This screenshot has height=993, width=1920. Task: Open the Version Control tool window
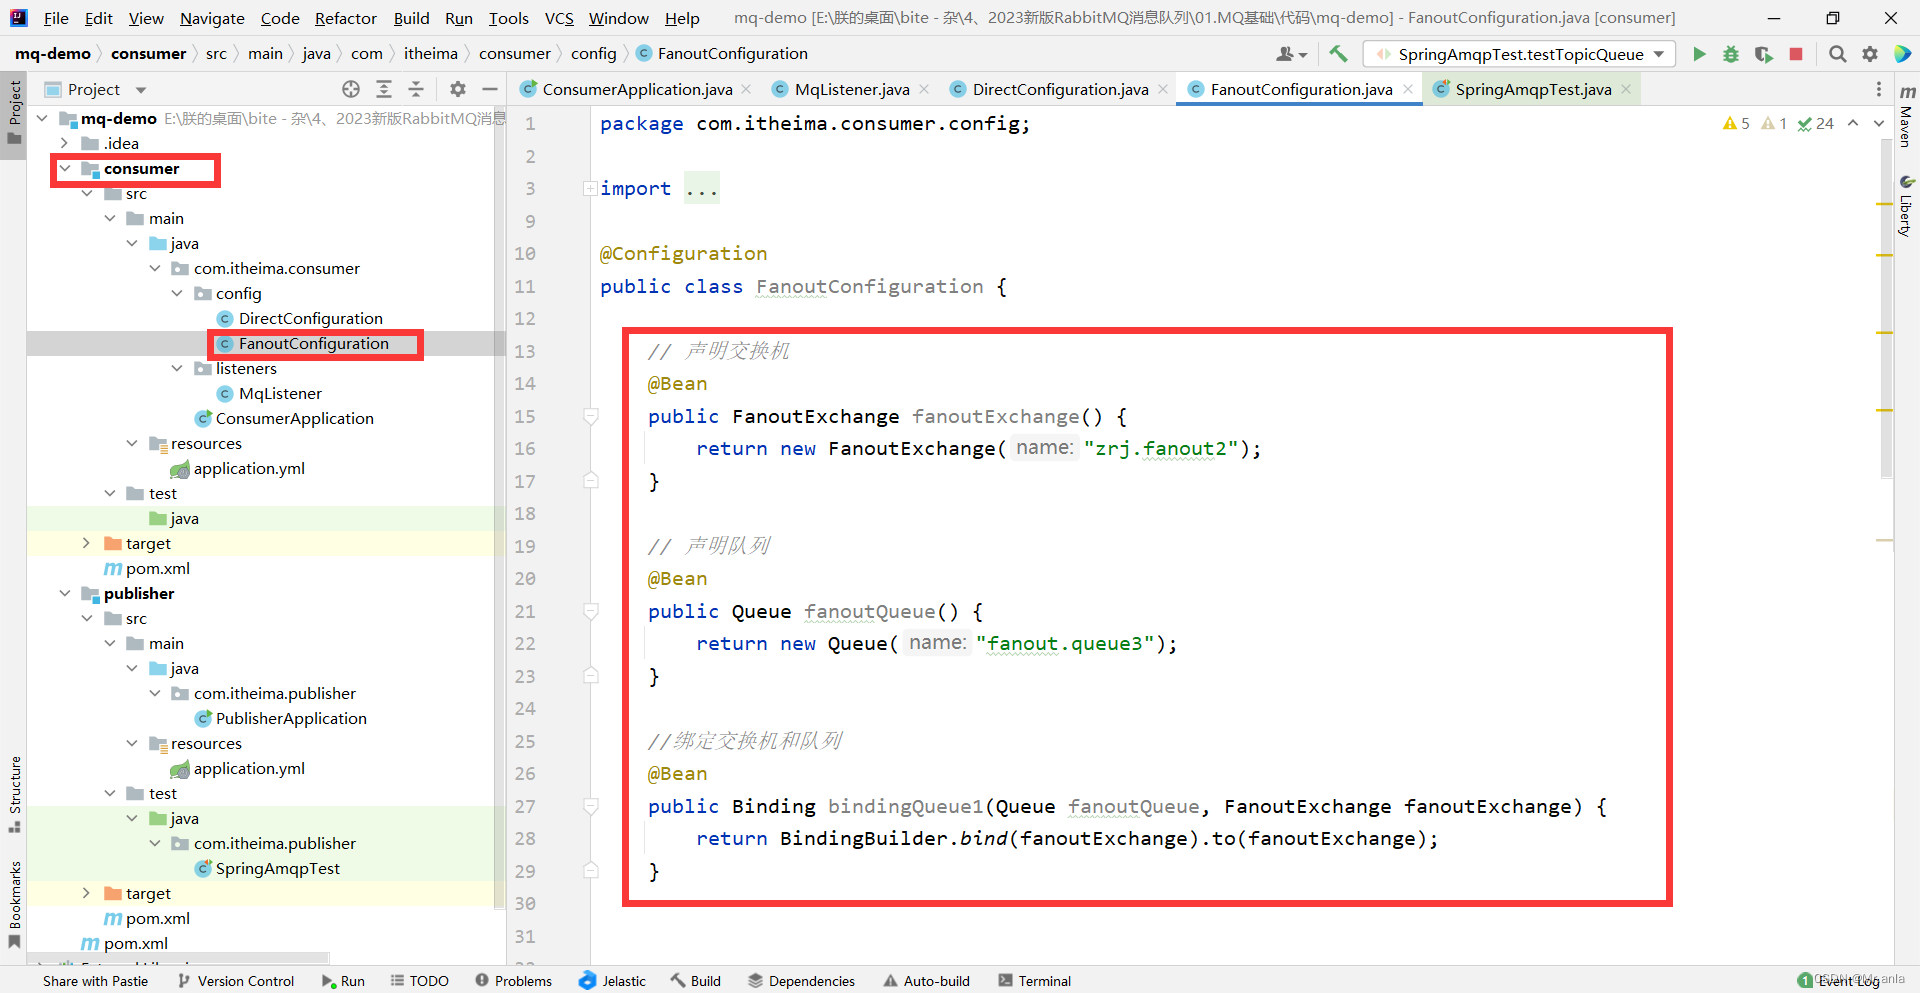coord(236,981)
